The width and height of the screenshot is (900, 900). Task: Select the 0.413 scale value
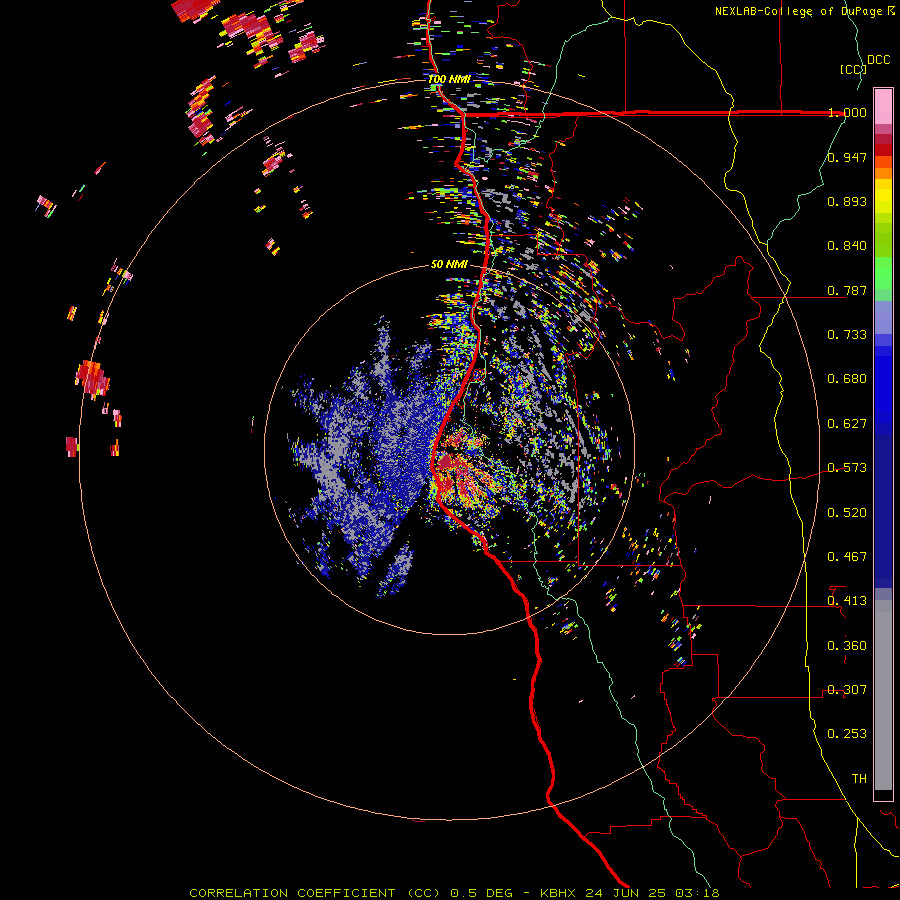pos(847,601)
